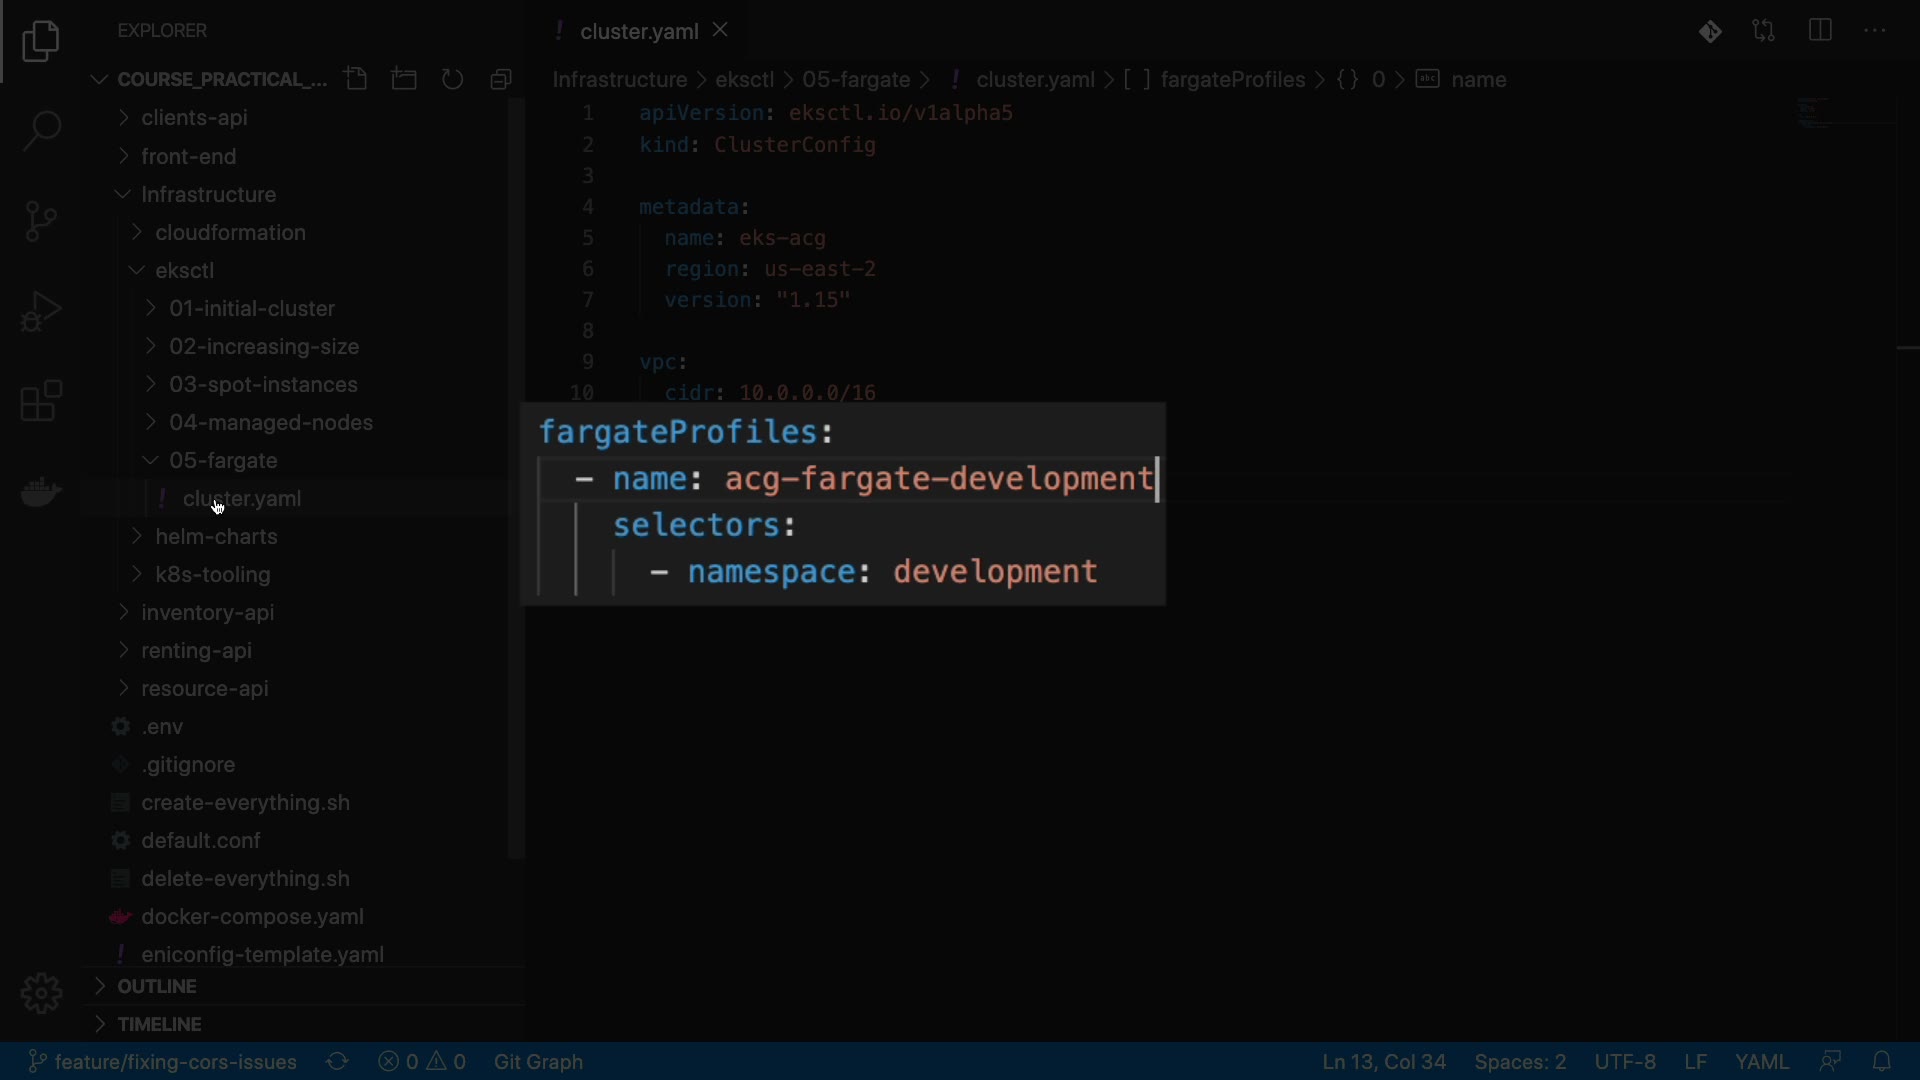The height and width of the screenshot is (1080, 1920).
Task: Click the Refresh Explorer icon
Action: coord(453,79)
